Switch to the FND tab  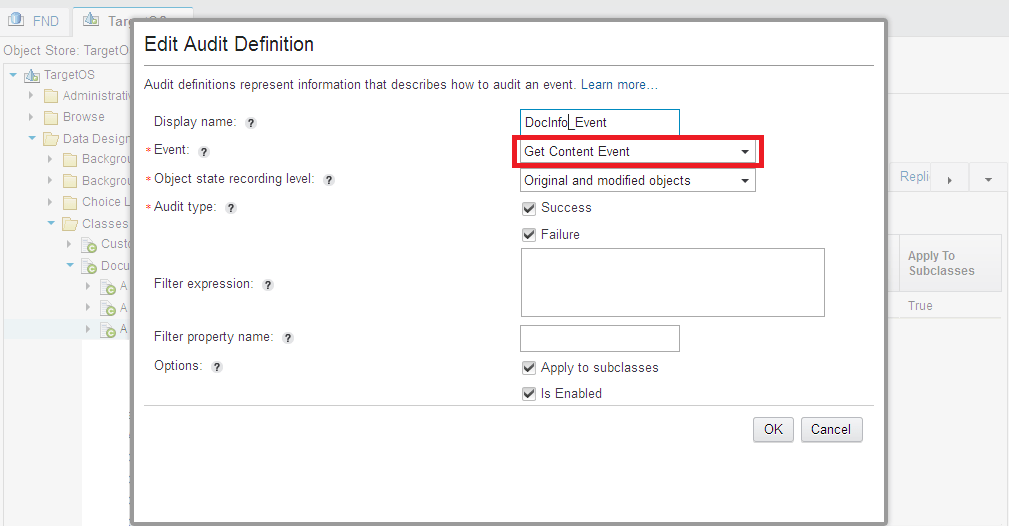pyautogui.click(x=35, y=20)
